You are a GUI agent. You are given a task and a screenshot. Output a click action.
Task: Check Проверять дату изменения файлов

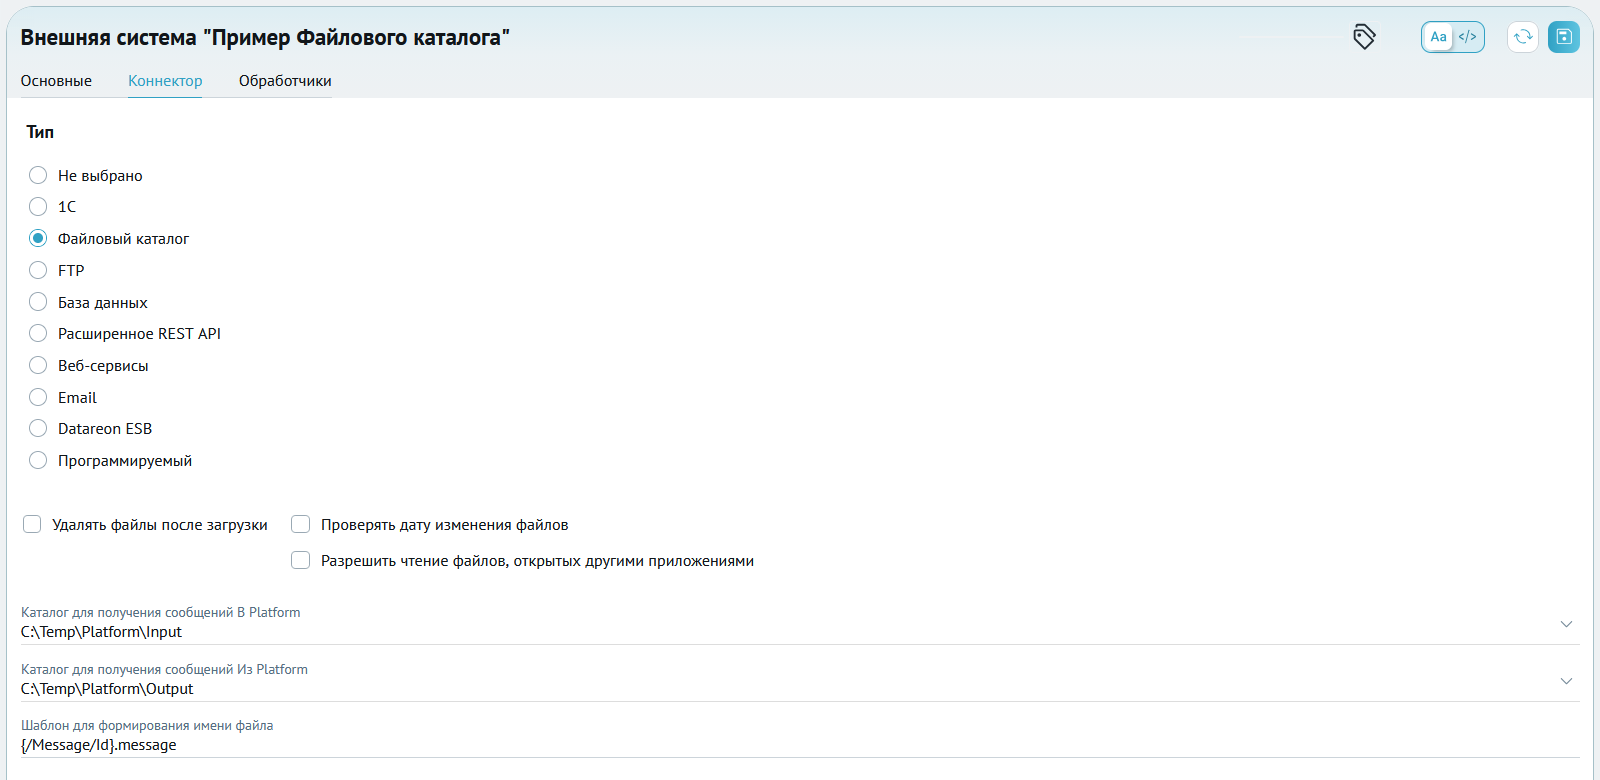[x=300, y=524]
